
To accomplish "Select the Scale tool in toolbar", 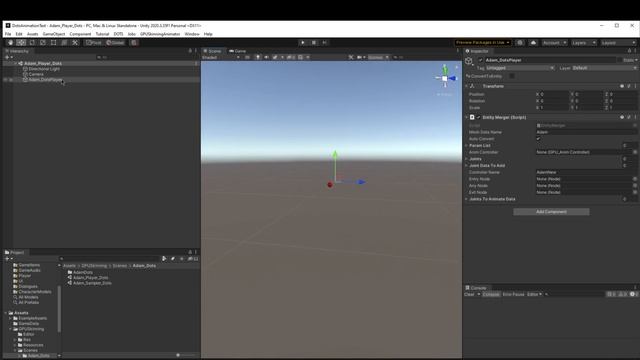I will 43,42.
